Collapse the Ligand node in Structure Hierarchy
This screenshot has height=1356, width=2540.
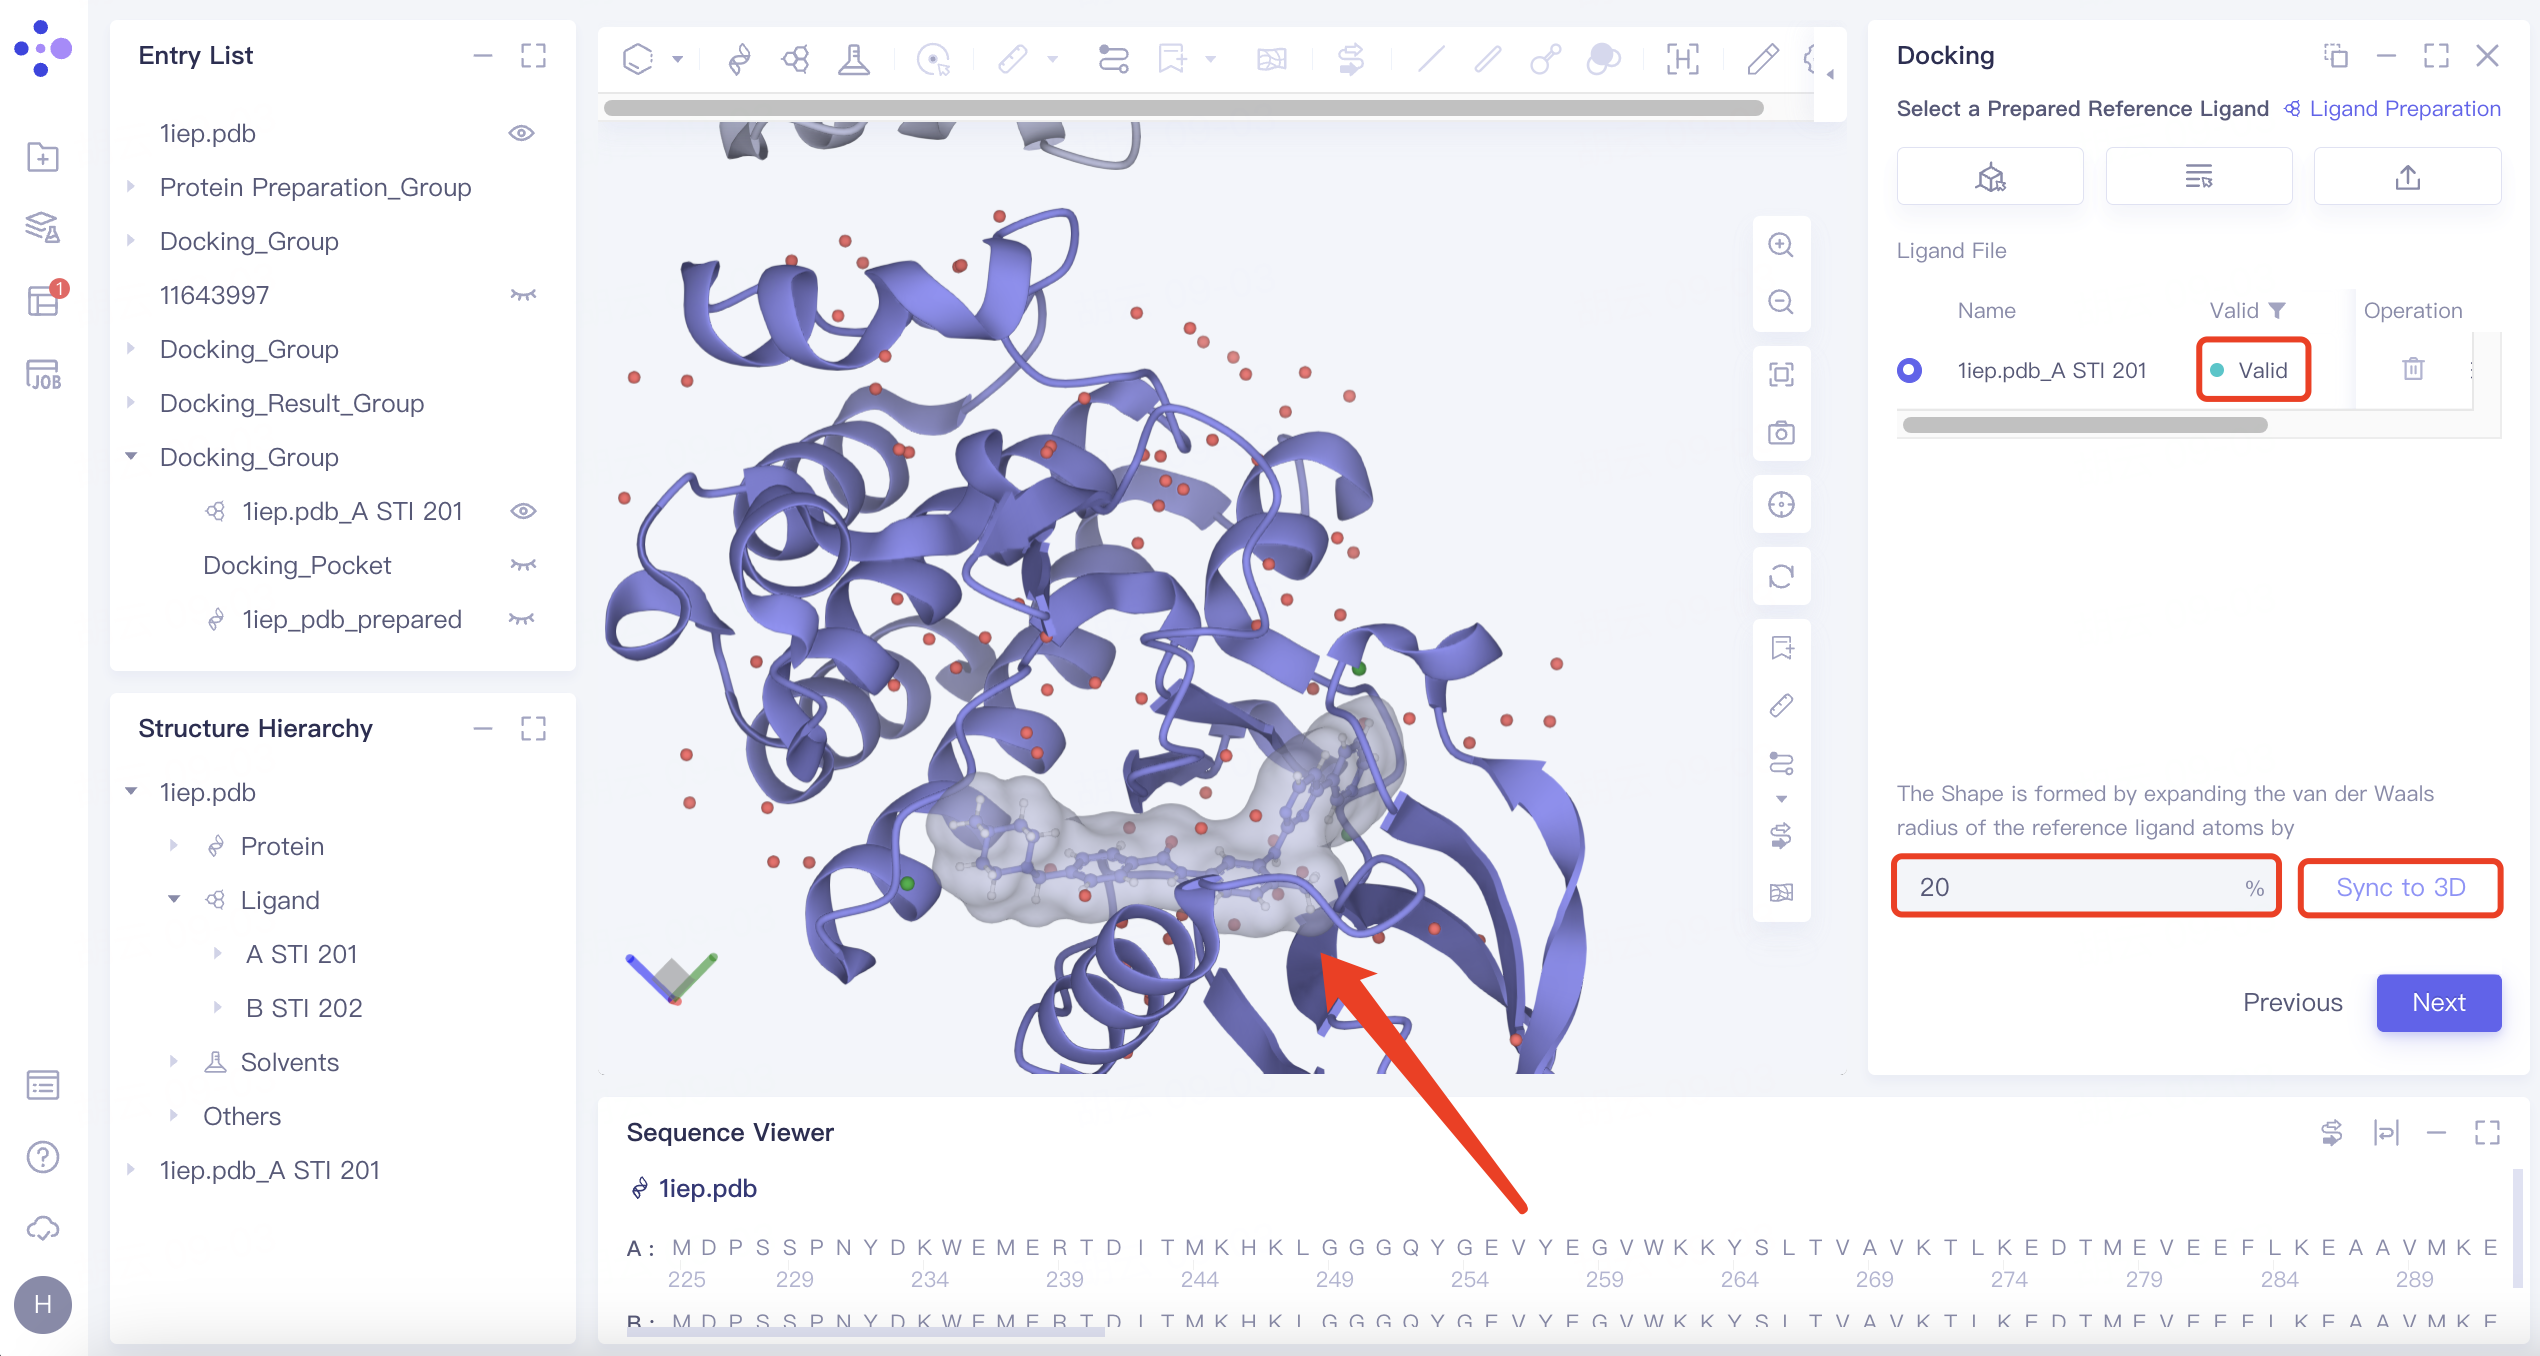coord(174,899)
